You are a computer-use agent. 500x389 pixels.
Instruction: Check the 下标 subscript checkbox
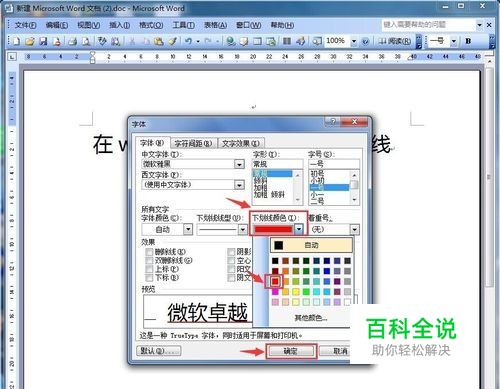coord(149,278)
